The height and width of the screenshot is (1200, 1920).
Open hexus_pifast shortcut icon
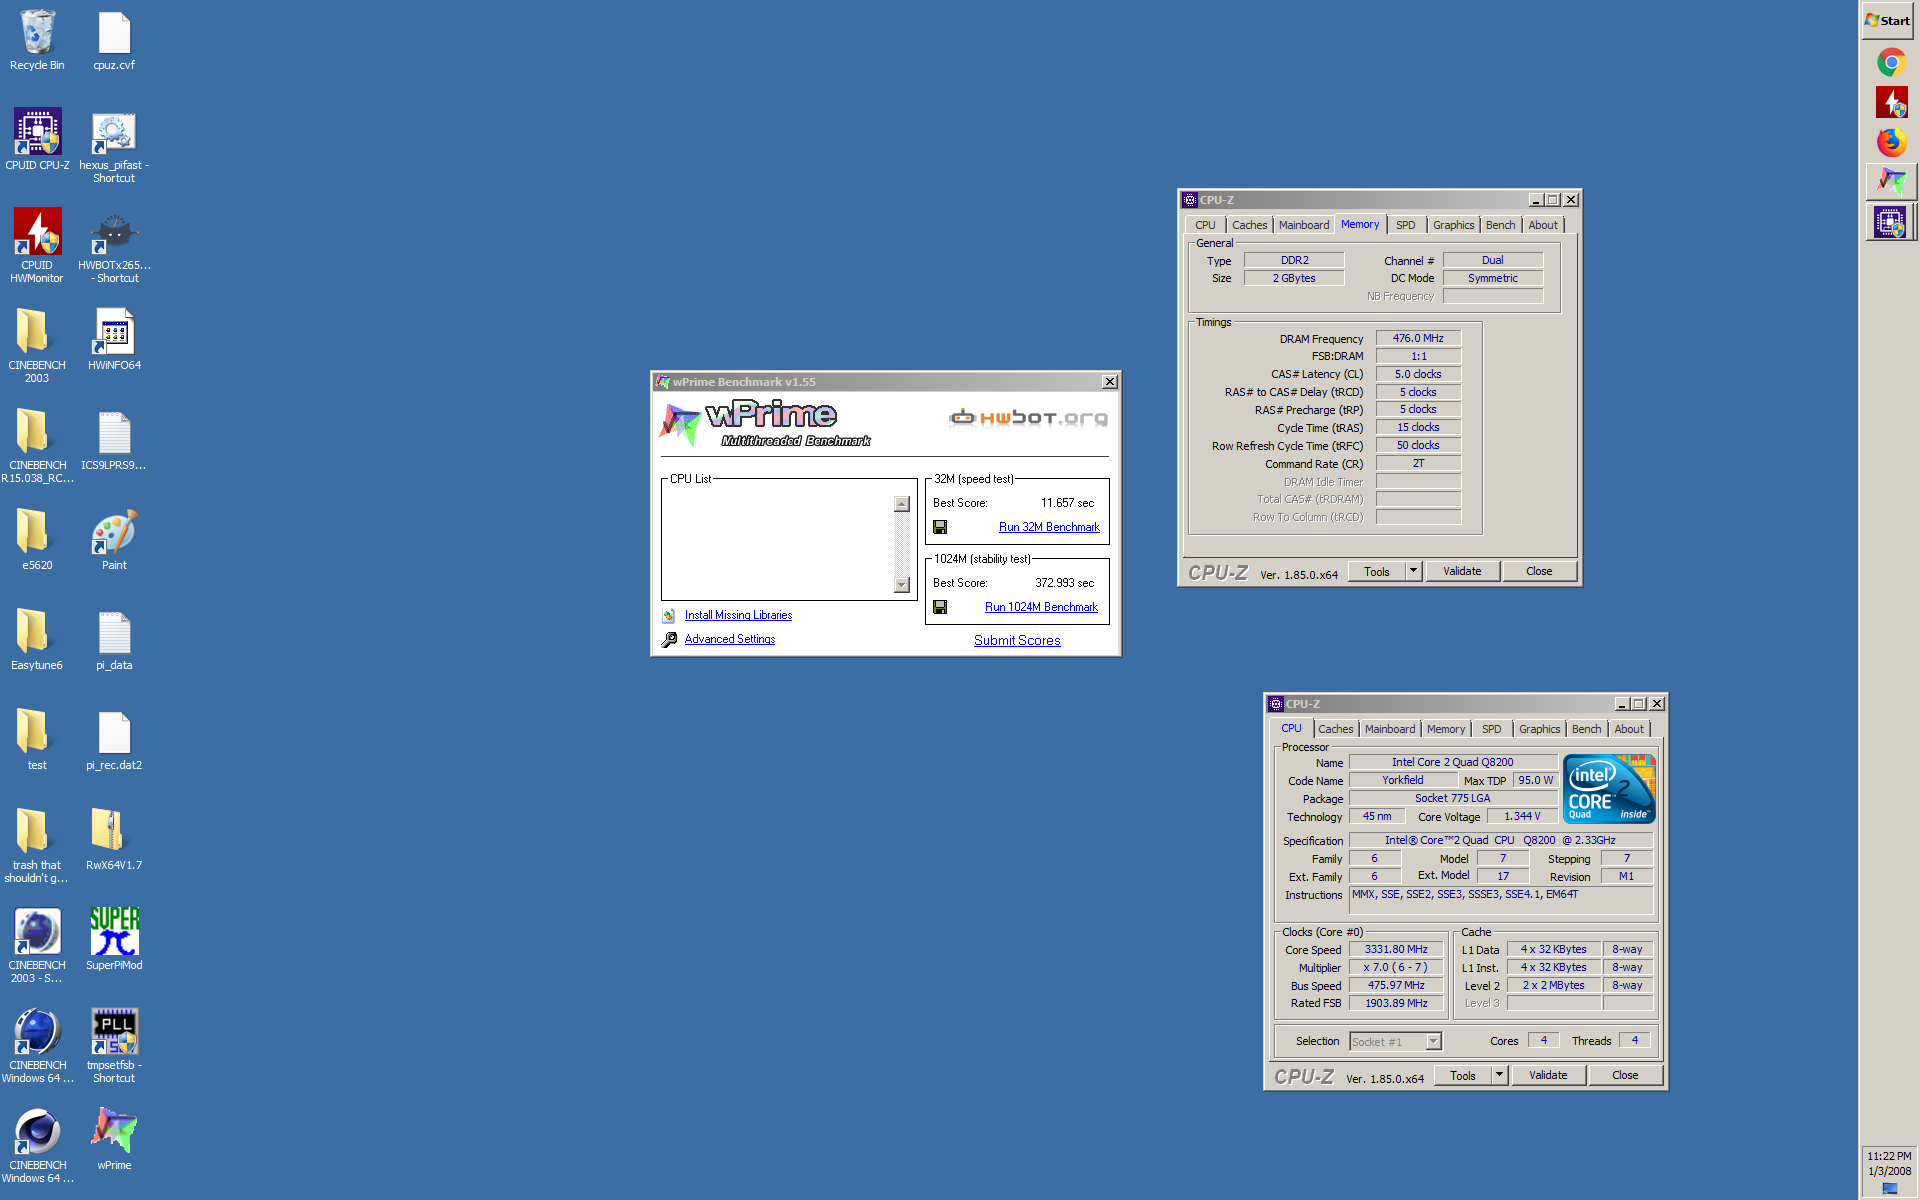click(114, 146)
